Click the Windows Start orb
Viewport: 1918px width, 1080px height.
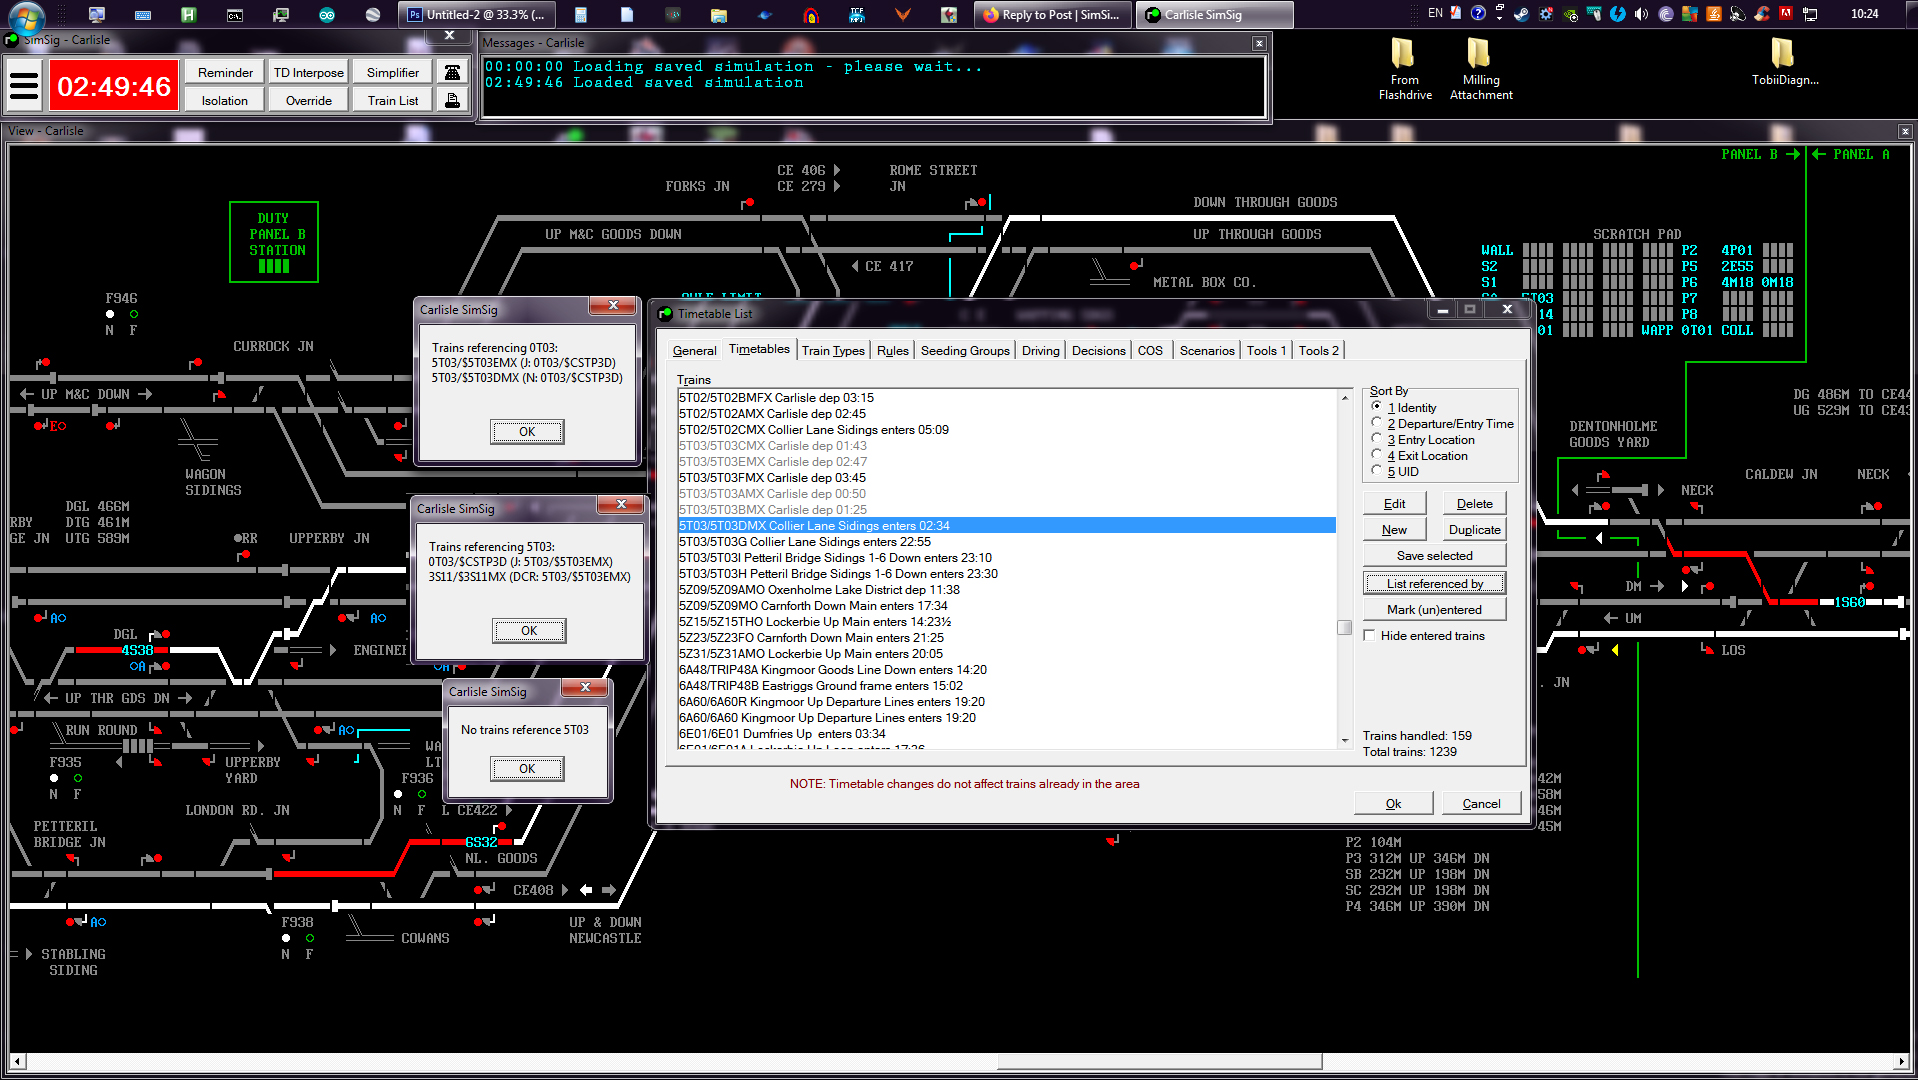pyautogui.click(x=26, y=16)
